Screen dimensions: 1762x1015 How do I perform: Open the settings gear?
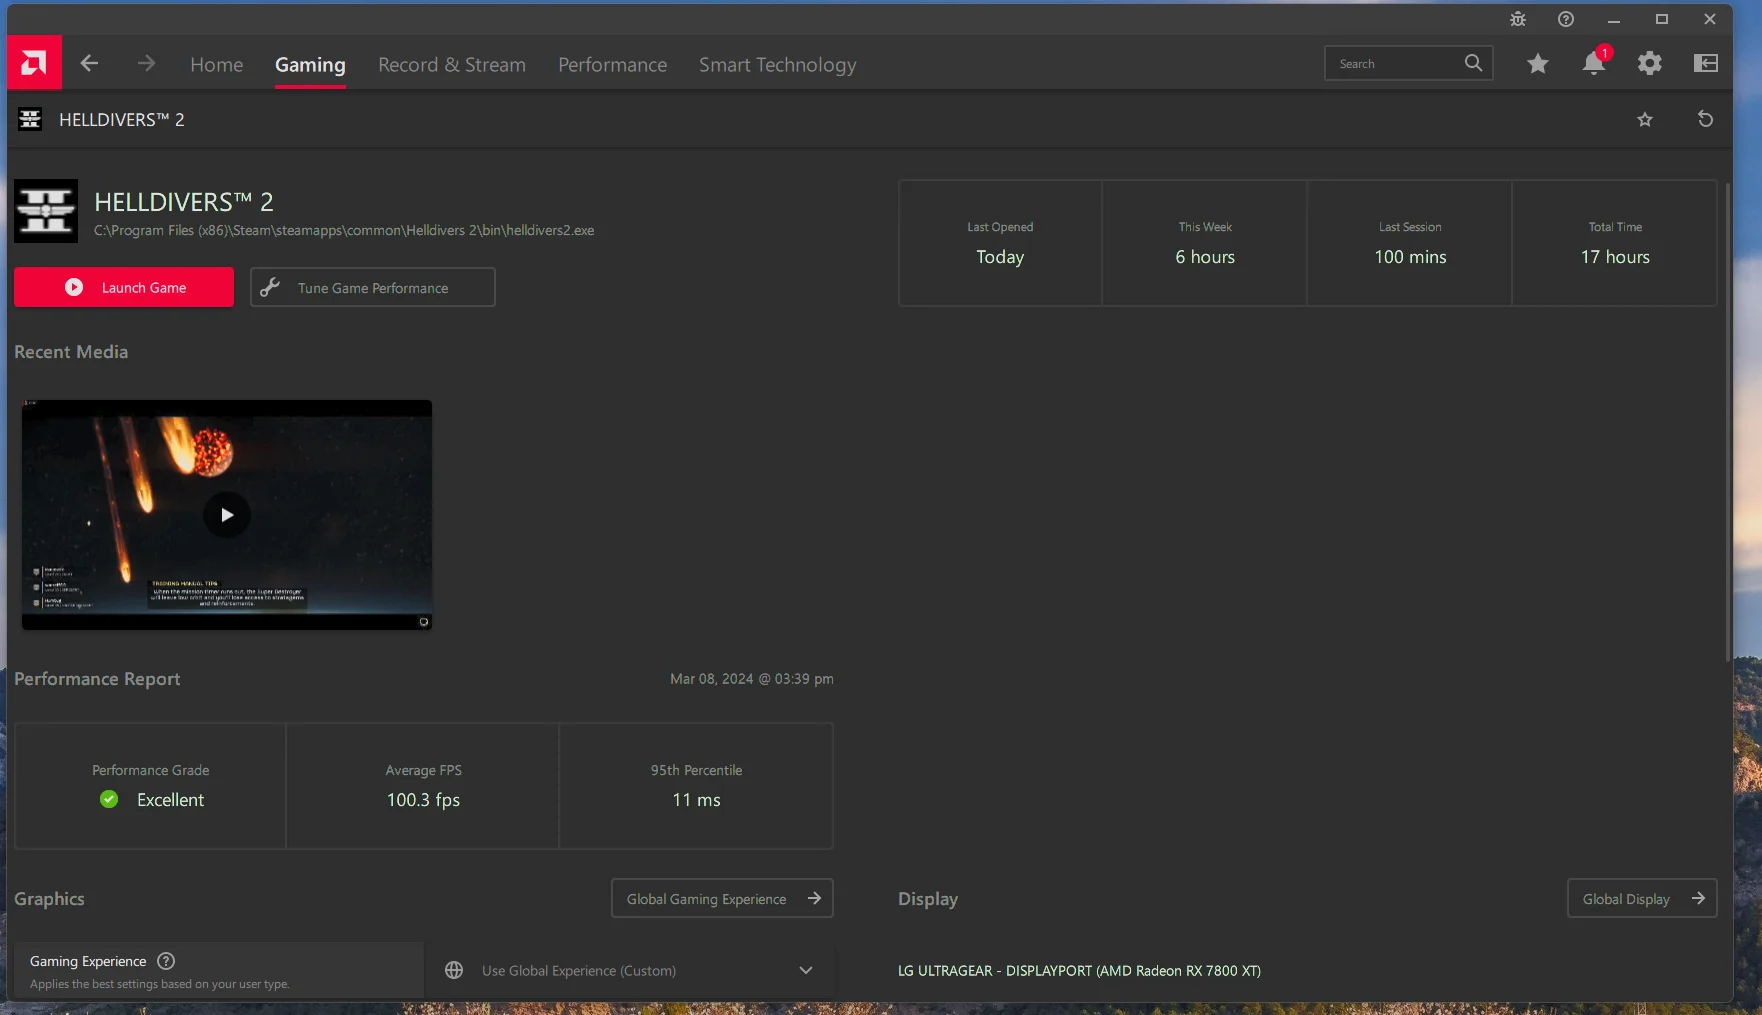pyautogui.click(x=1650, y=64)
